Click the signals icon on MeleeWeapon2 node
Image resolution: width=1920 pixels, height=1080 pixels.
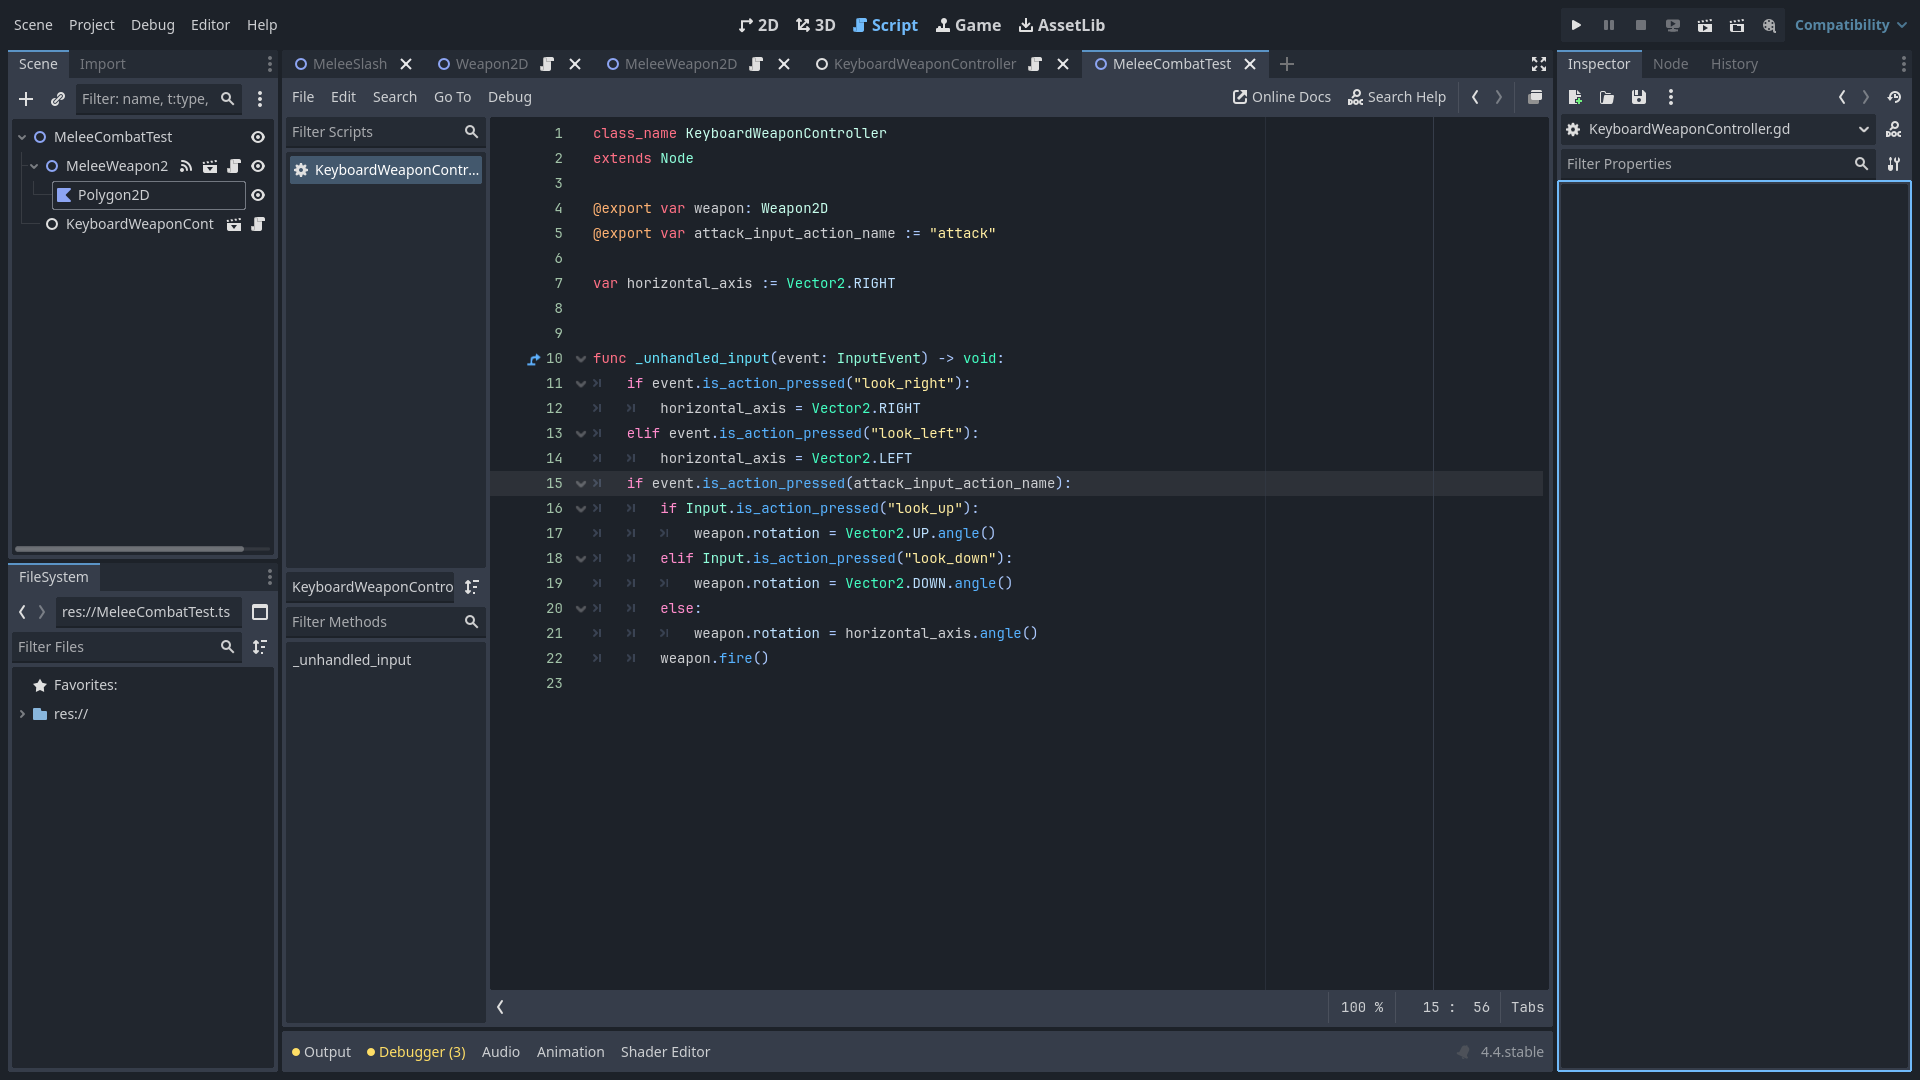(186, 166)
